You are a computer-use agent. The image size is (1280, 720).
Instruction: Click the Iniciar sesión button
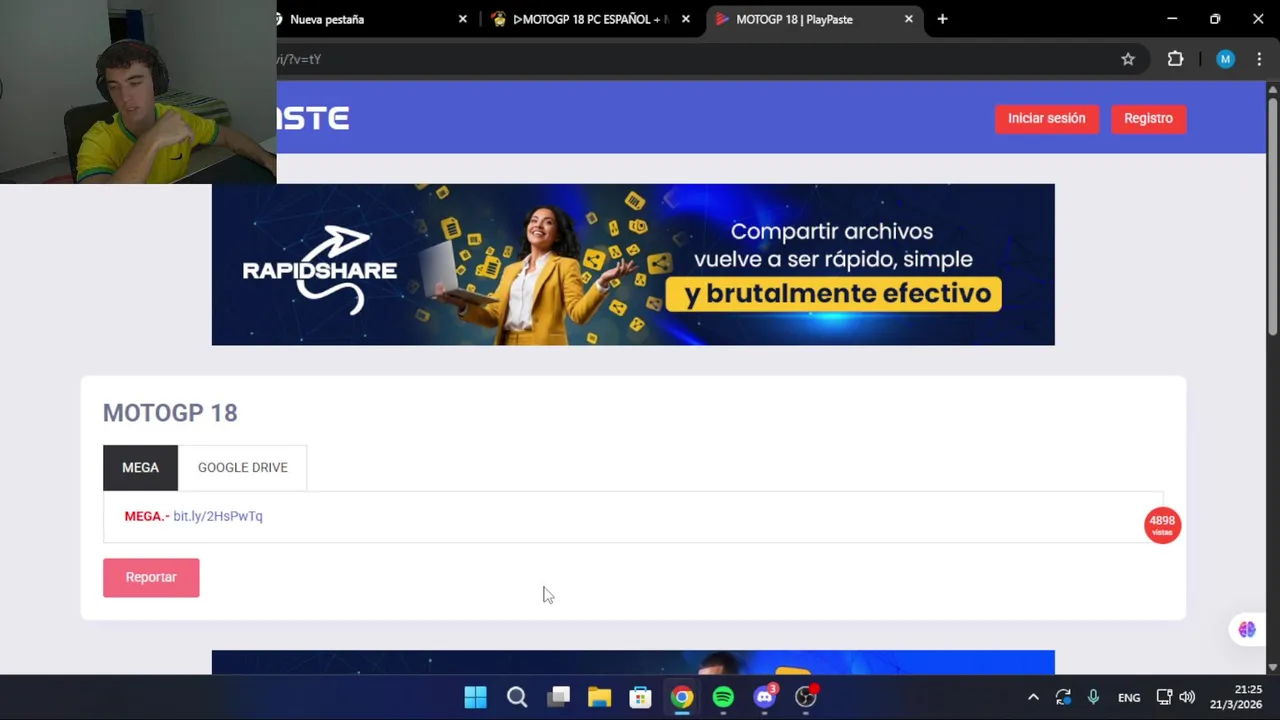pyautogui.click(x=1046, y=118)
